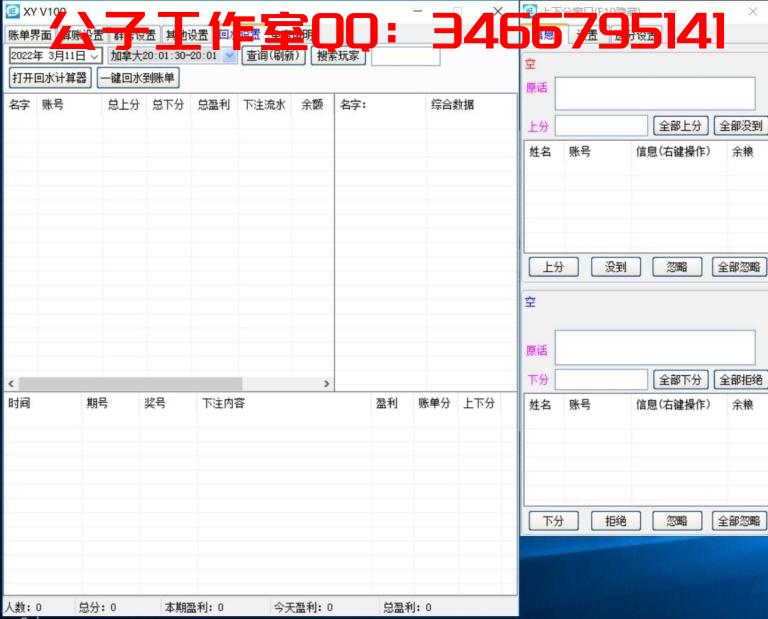Close the 上下分窗口 window
Viewport: 768px width, 619px height.
pos(753,11)
